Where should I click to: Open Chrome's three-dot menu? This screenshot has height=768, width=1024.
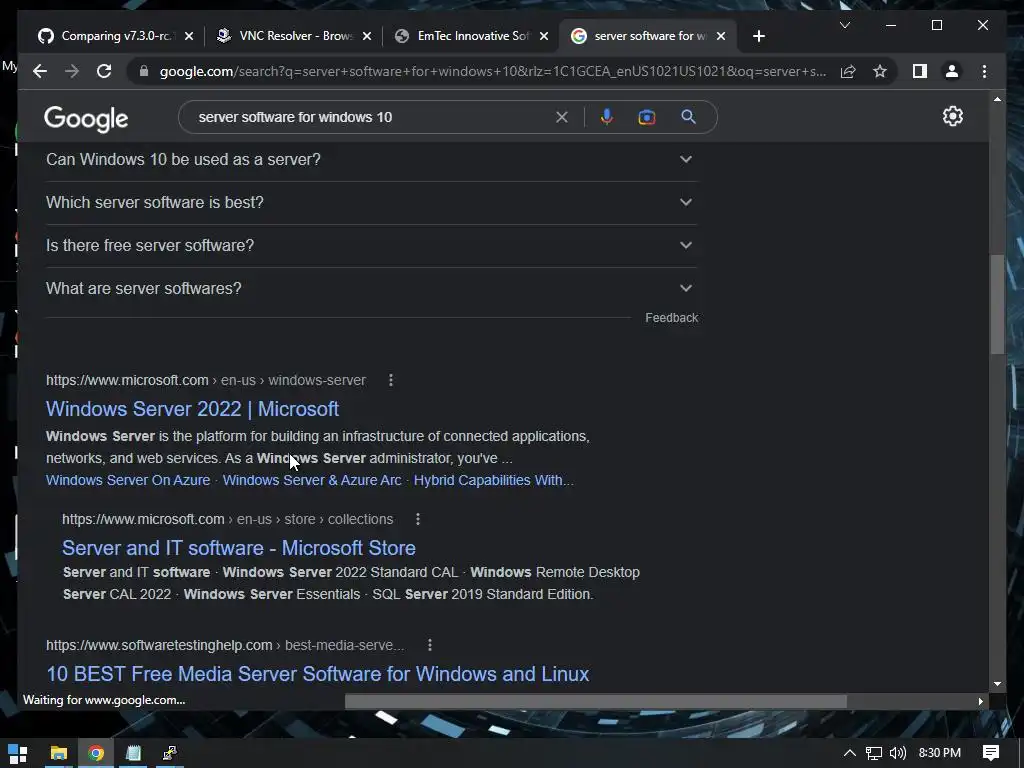984,71
